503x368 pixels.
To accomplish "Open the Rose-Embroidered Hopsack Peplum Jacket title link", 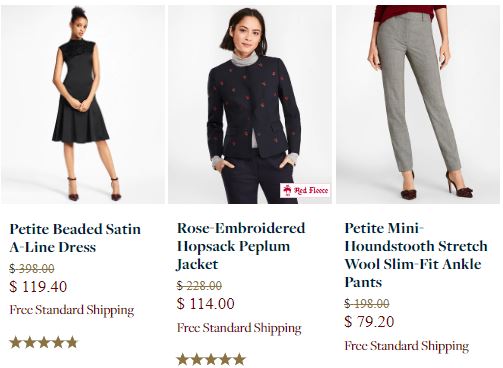I will pyautogui.click(x=241, y=246).
